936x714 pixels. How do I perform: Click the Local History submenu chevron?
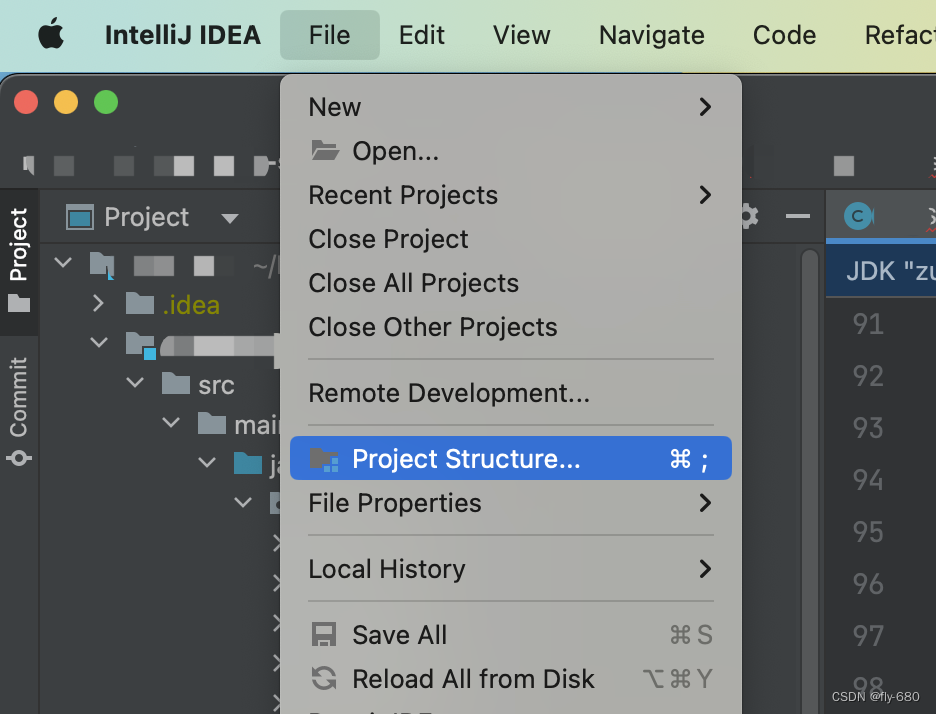pos(705,569)
